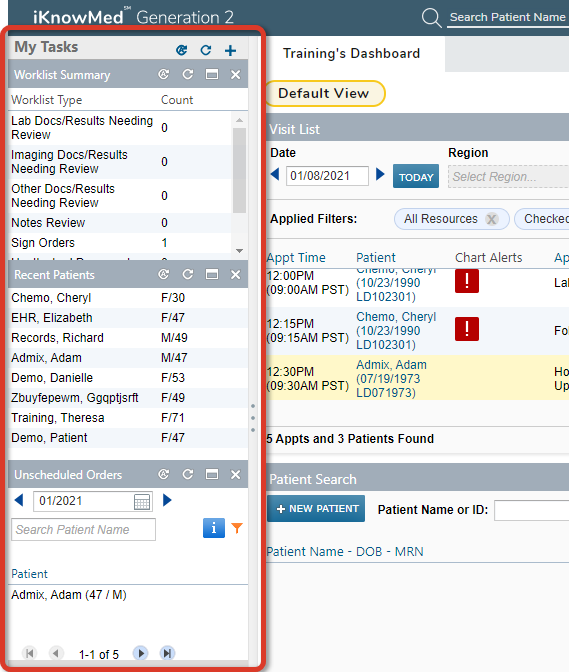The image size is (569, 672).
Task: Open the Training's Dashboard tab
Action: click(x=352, y=54)
